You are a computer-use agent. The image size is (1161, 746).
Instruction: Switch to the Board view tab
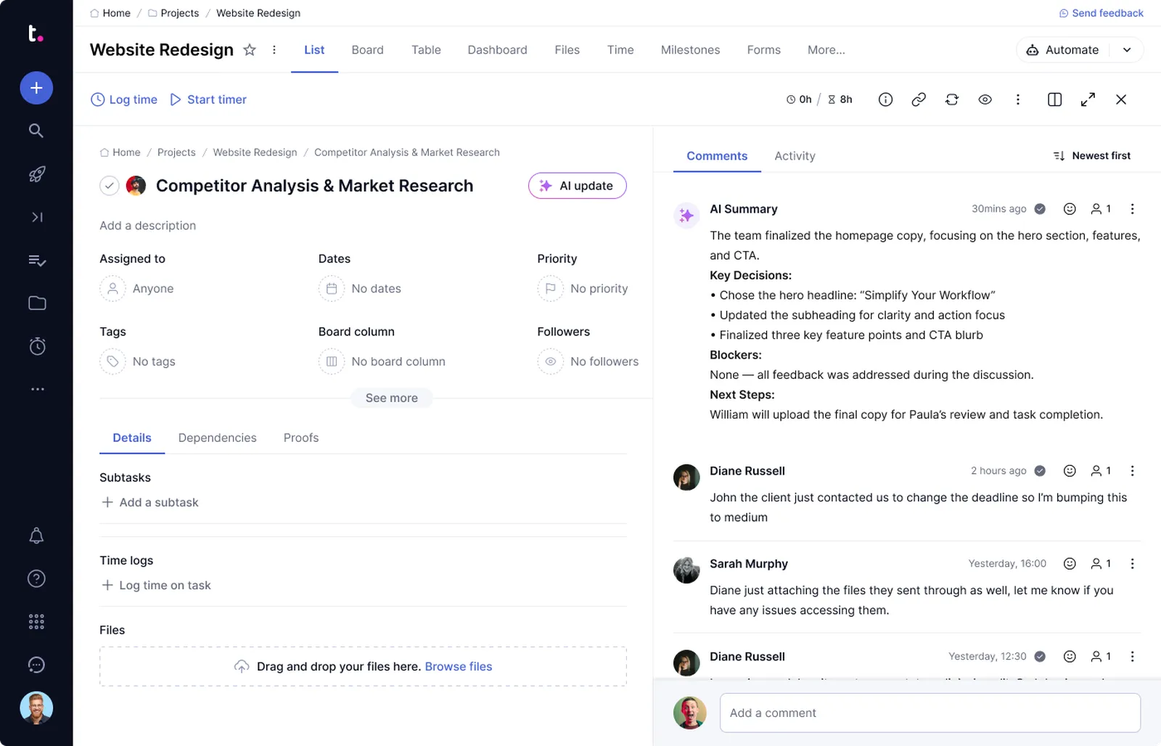(367, 50)
